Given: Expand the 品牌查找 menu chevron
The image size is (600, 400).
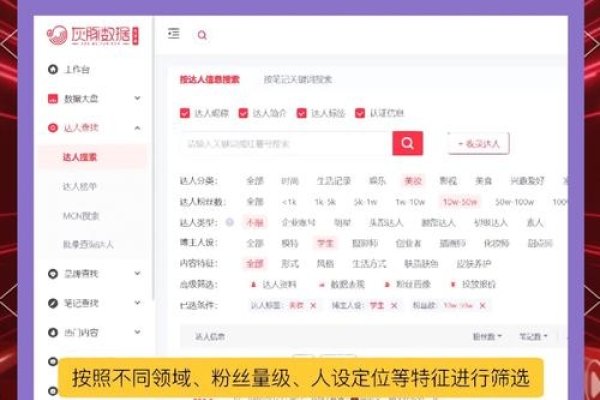Looking at the screenshot, I should (137, 273).
